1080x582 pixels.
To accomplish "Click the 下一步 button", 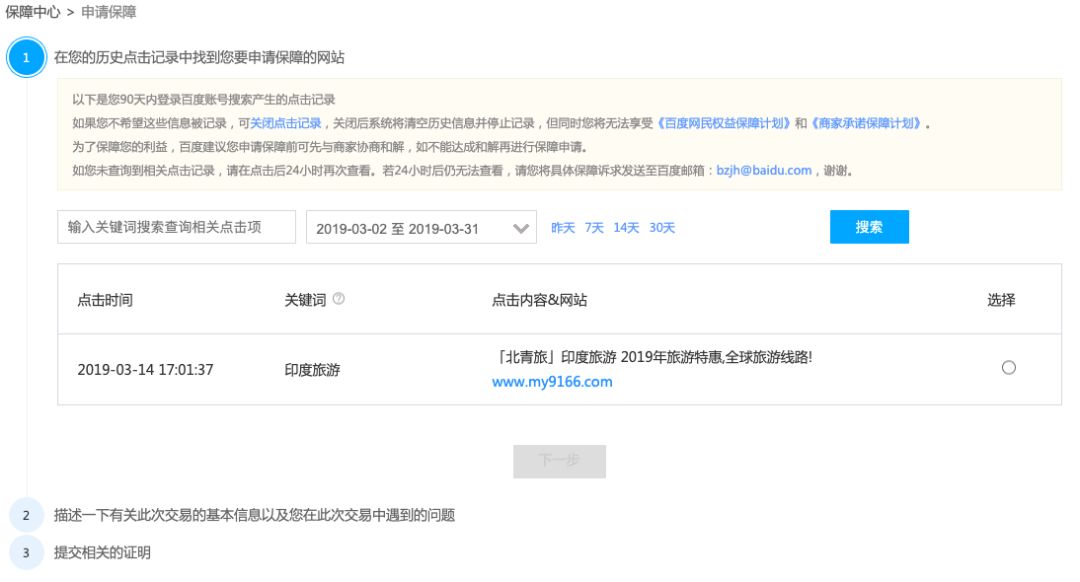I will 559,461.
